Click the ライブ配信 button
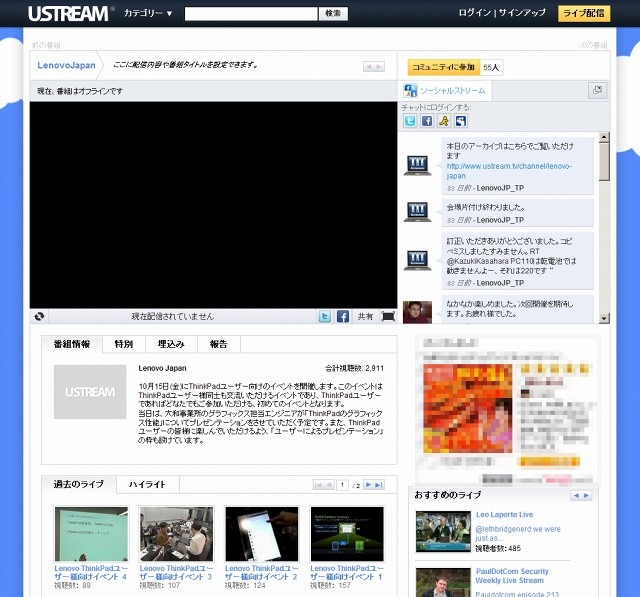640x597 pixels. pyautogui.click(x=584, y=13)
